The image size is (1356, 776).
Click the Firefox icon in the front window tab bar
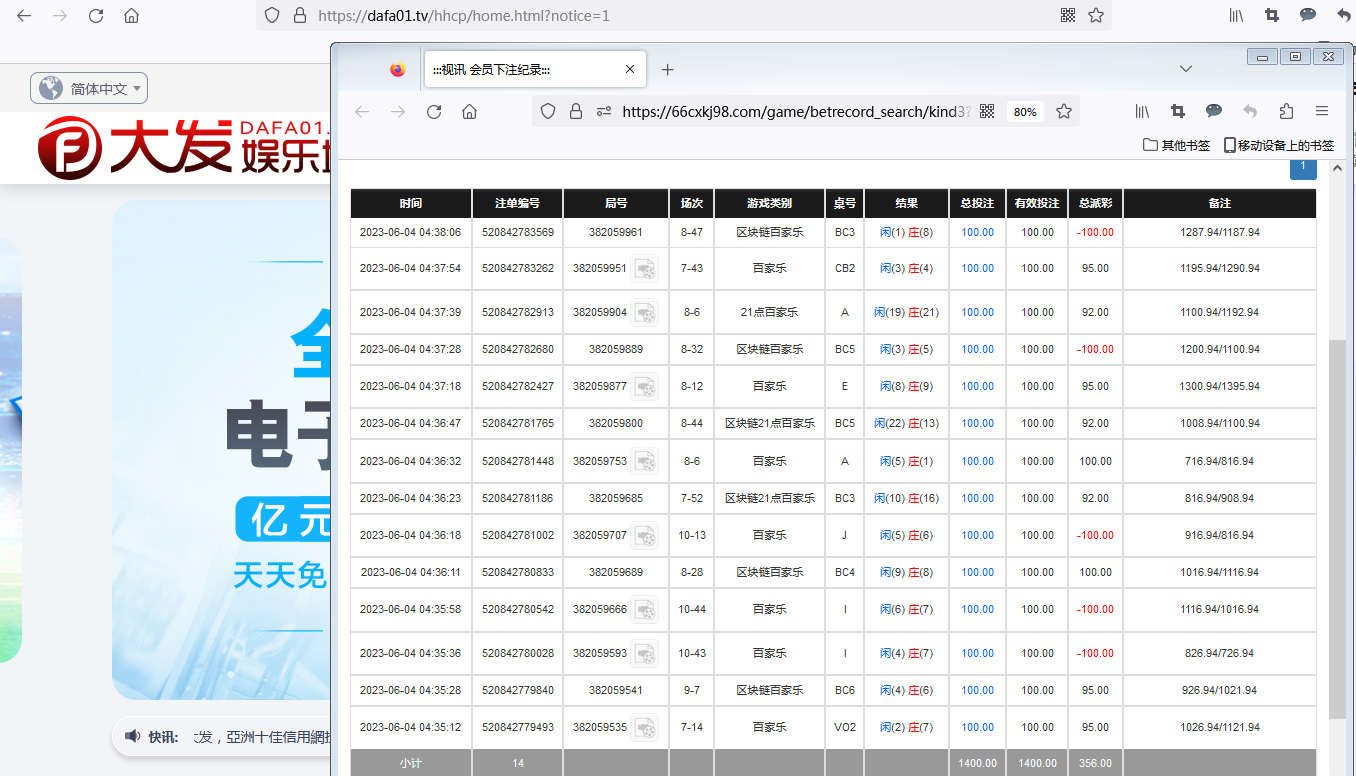[x=398, y=70]
